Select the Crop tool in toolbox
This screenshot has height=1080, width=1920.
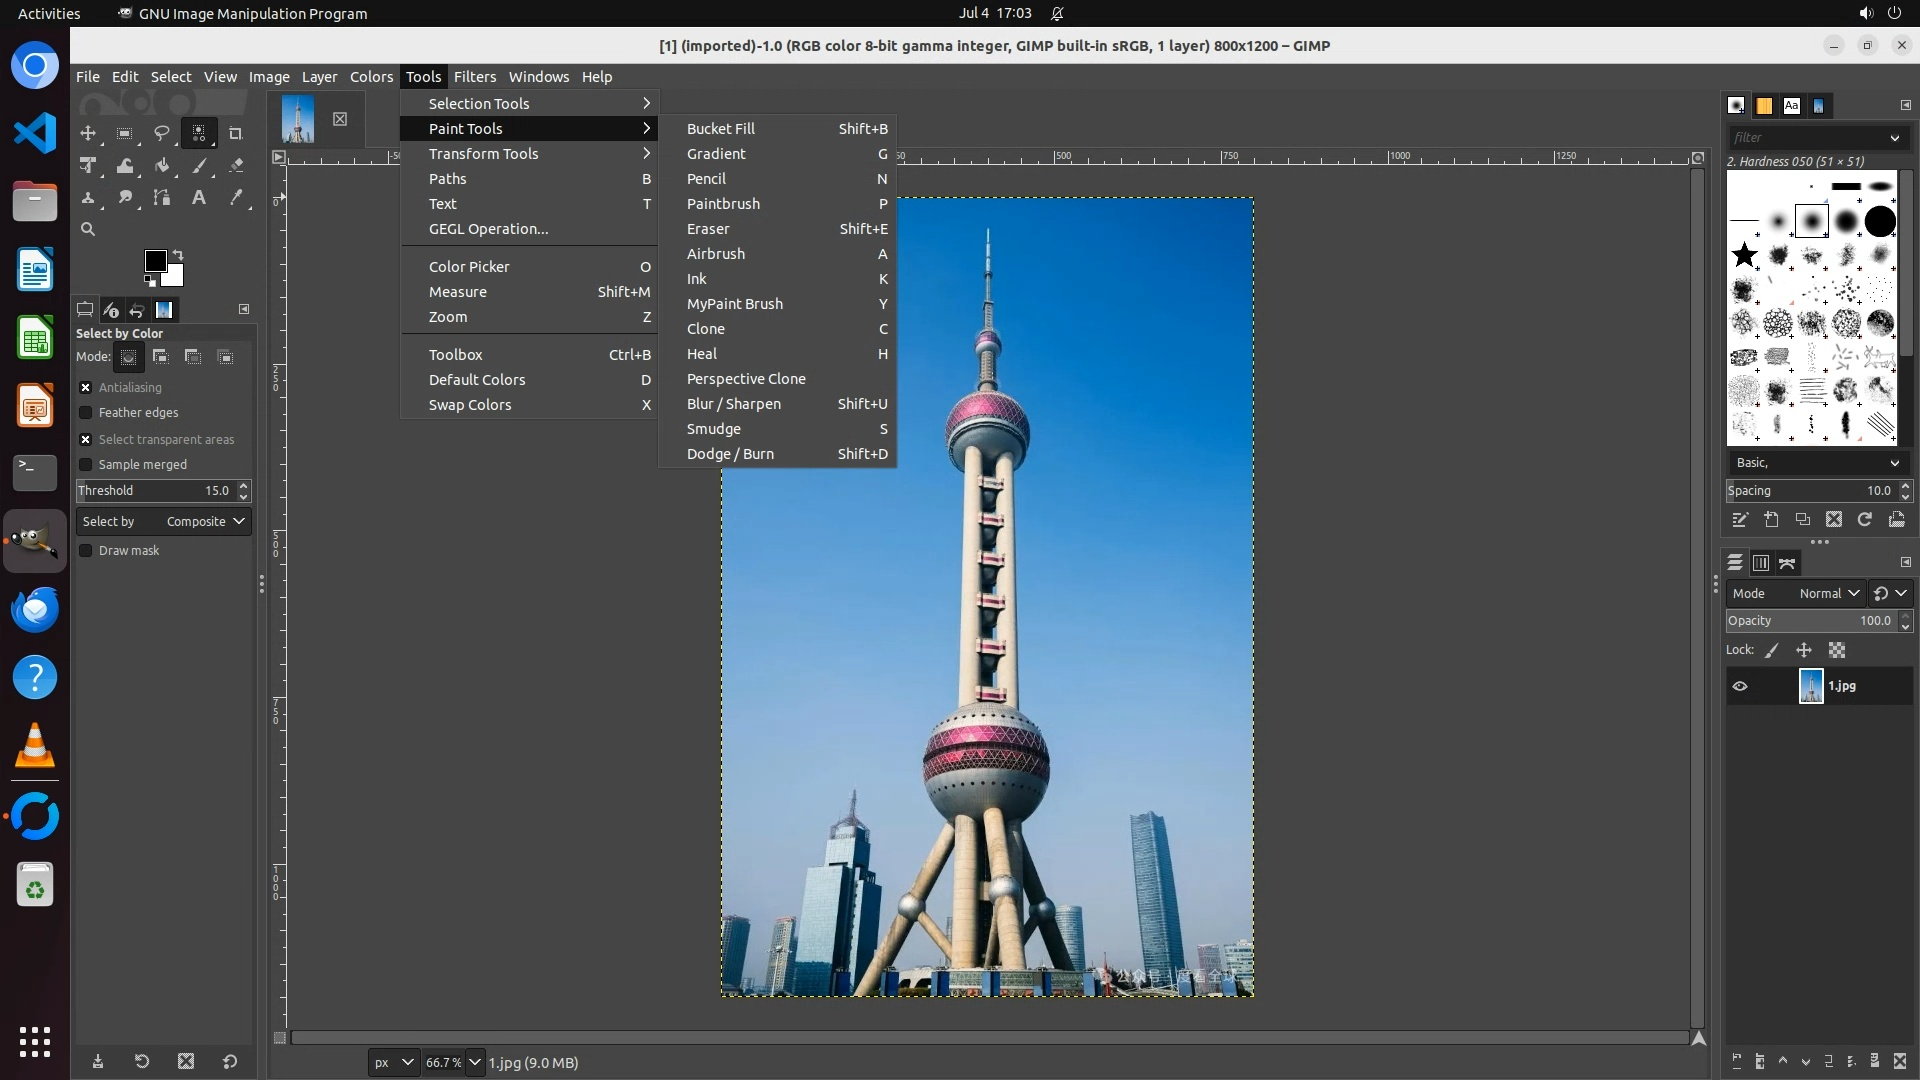pyautogui.click(x=236, y=133)
